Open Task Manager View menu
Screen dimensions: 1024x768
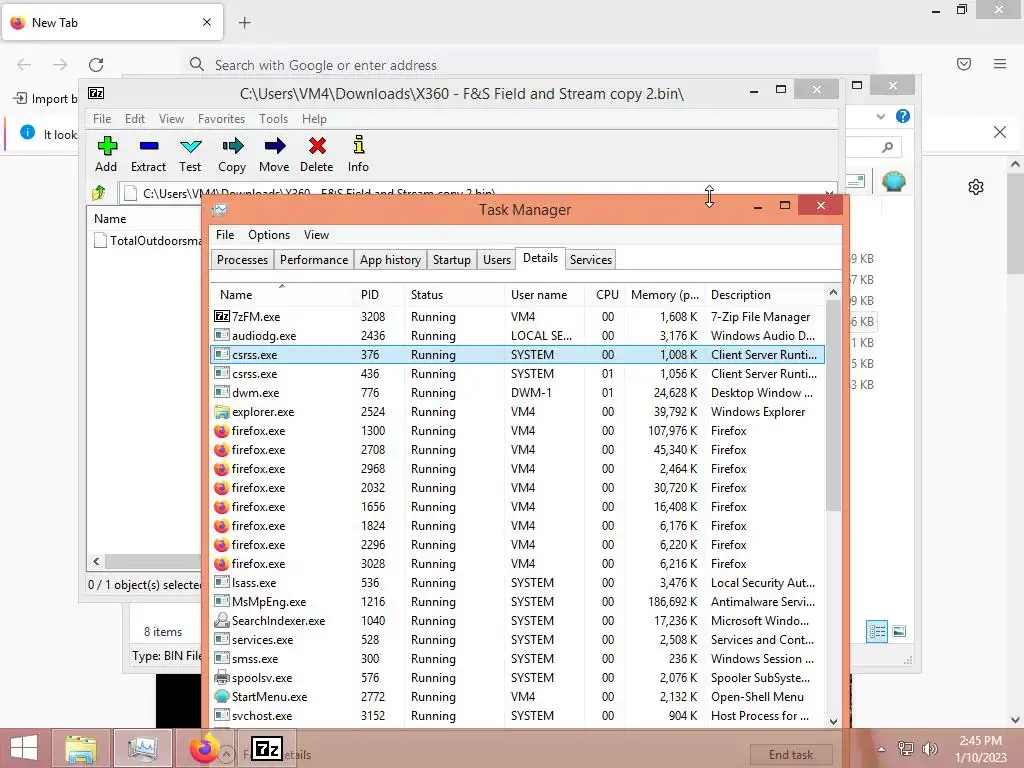[316, 234]
